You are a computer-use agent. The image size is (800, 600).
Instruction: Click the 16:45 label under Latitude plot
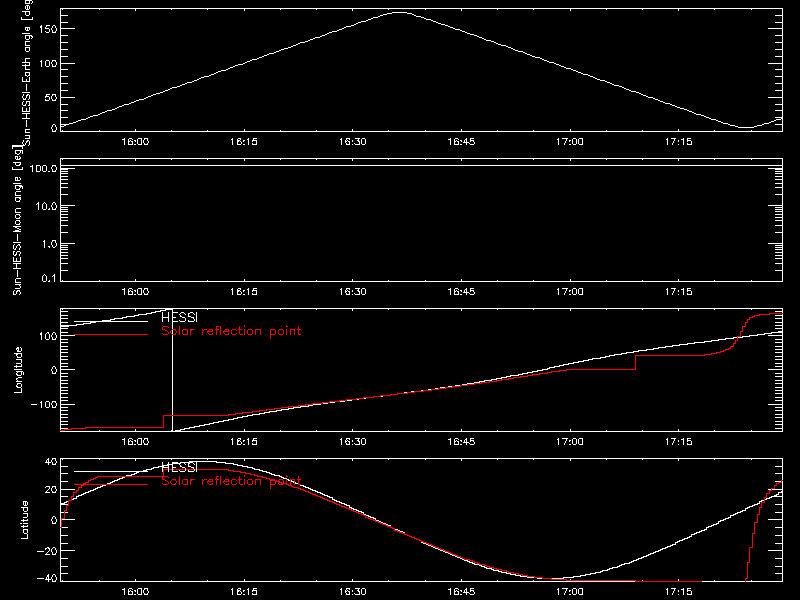coord(461,592)
